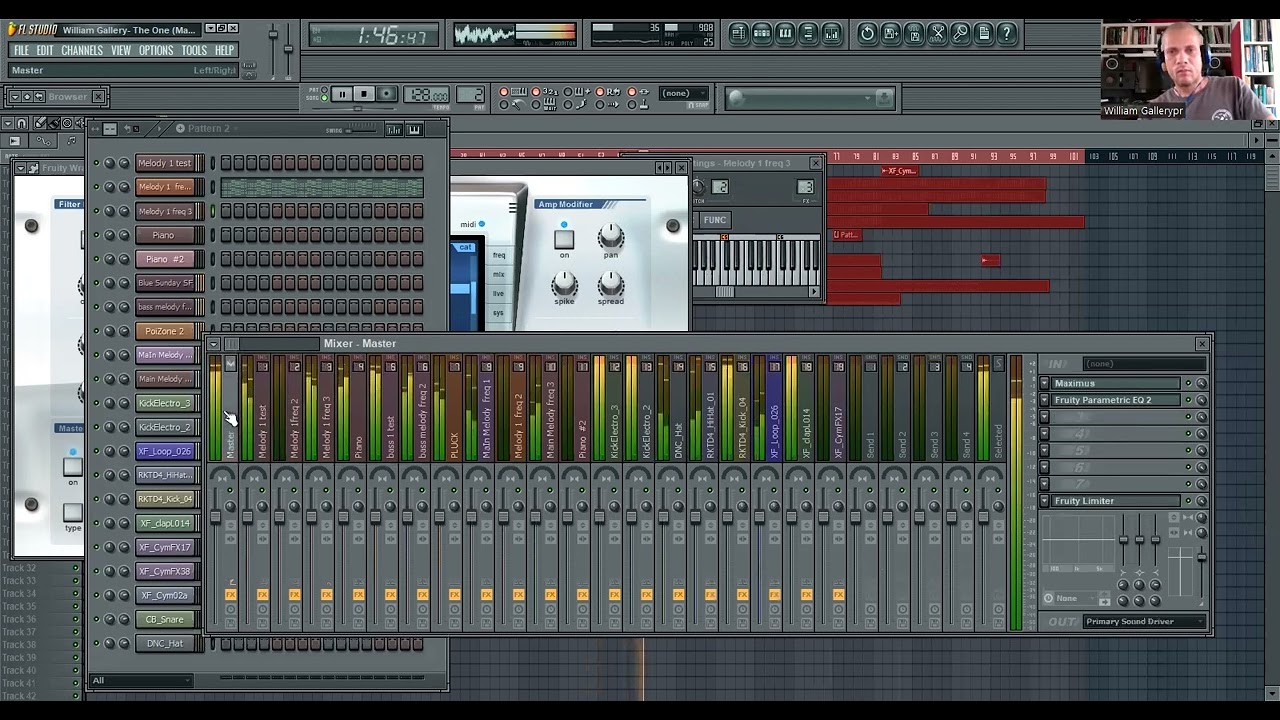
Task: Click the help question mark icon
Action: point(1007,33)
